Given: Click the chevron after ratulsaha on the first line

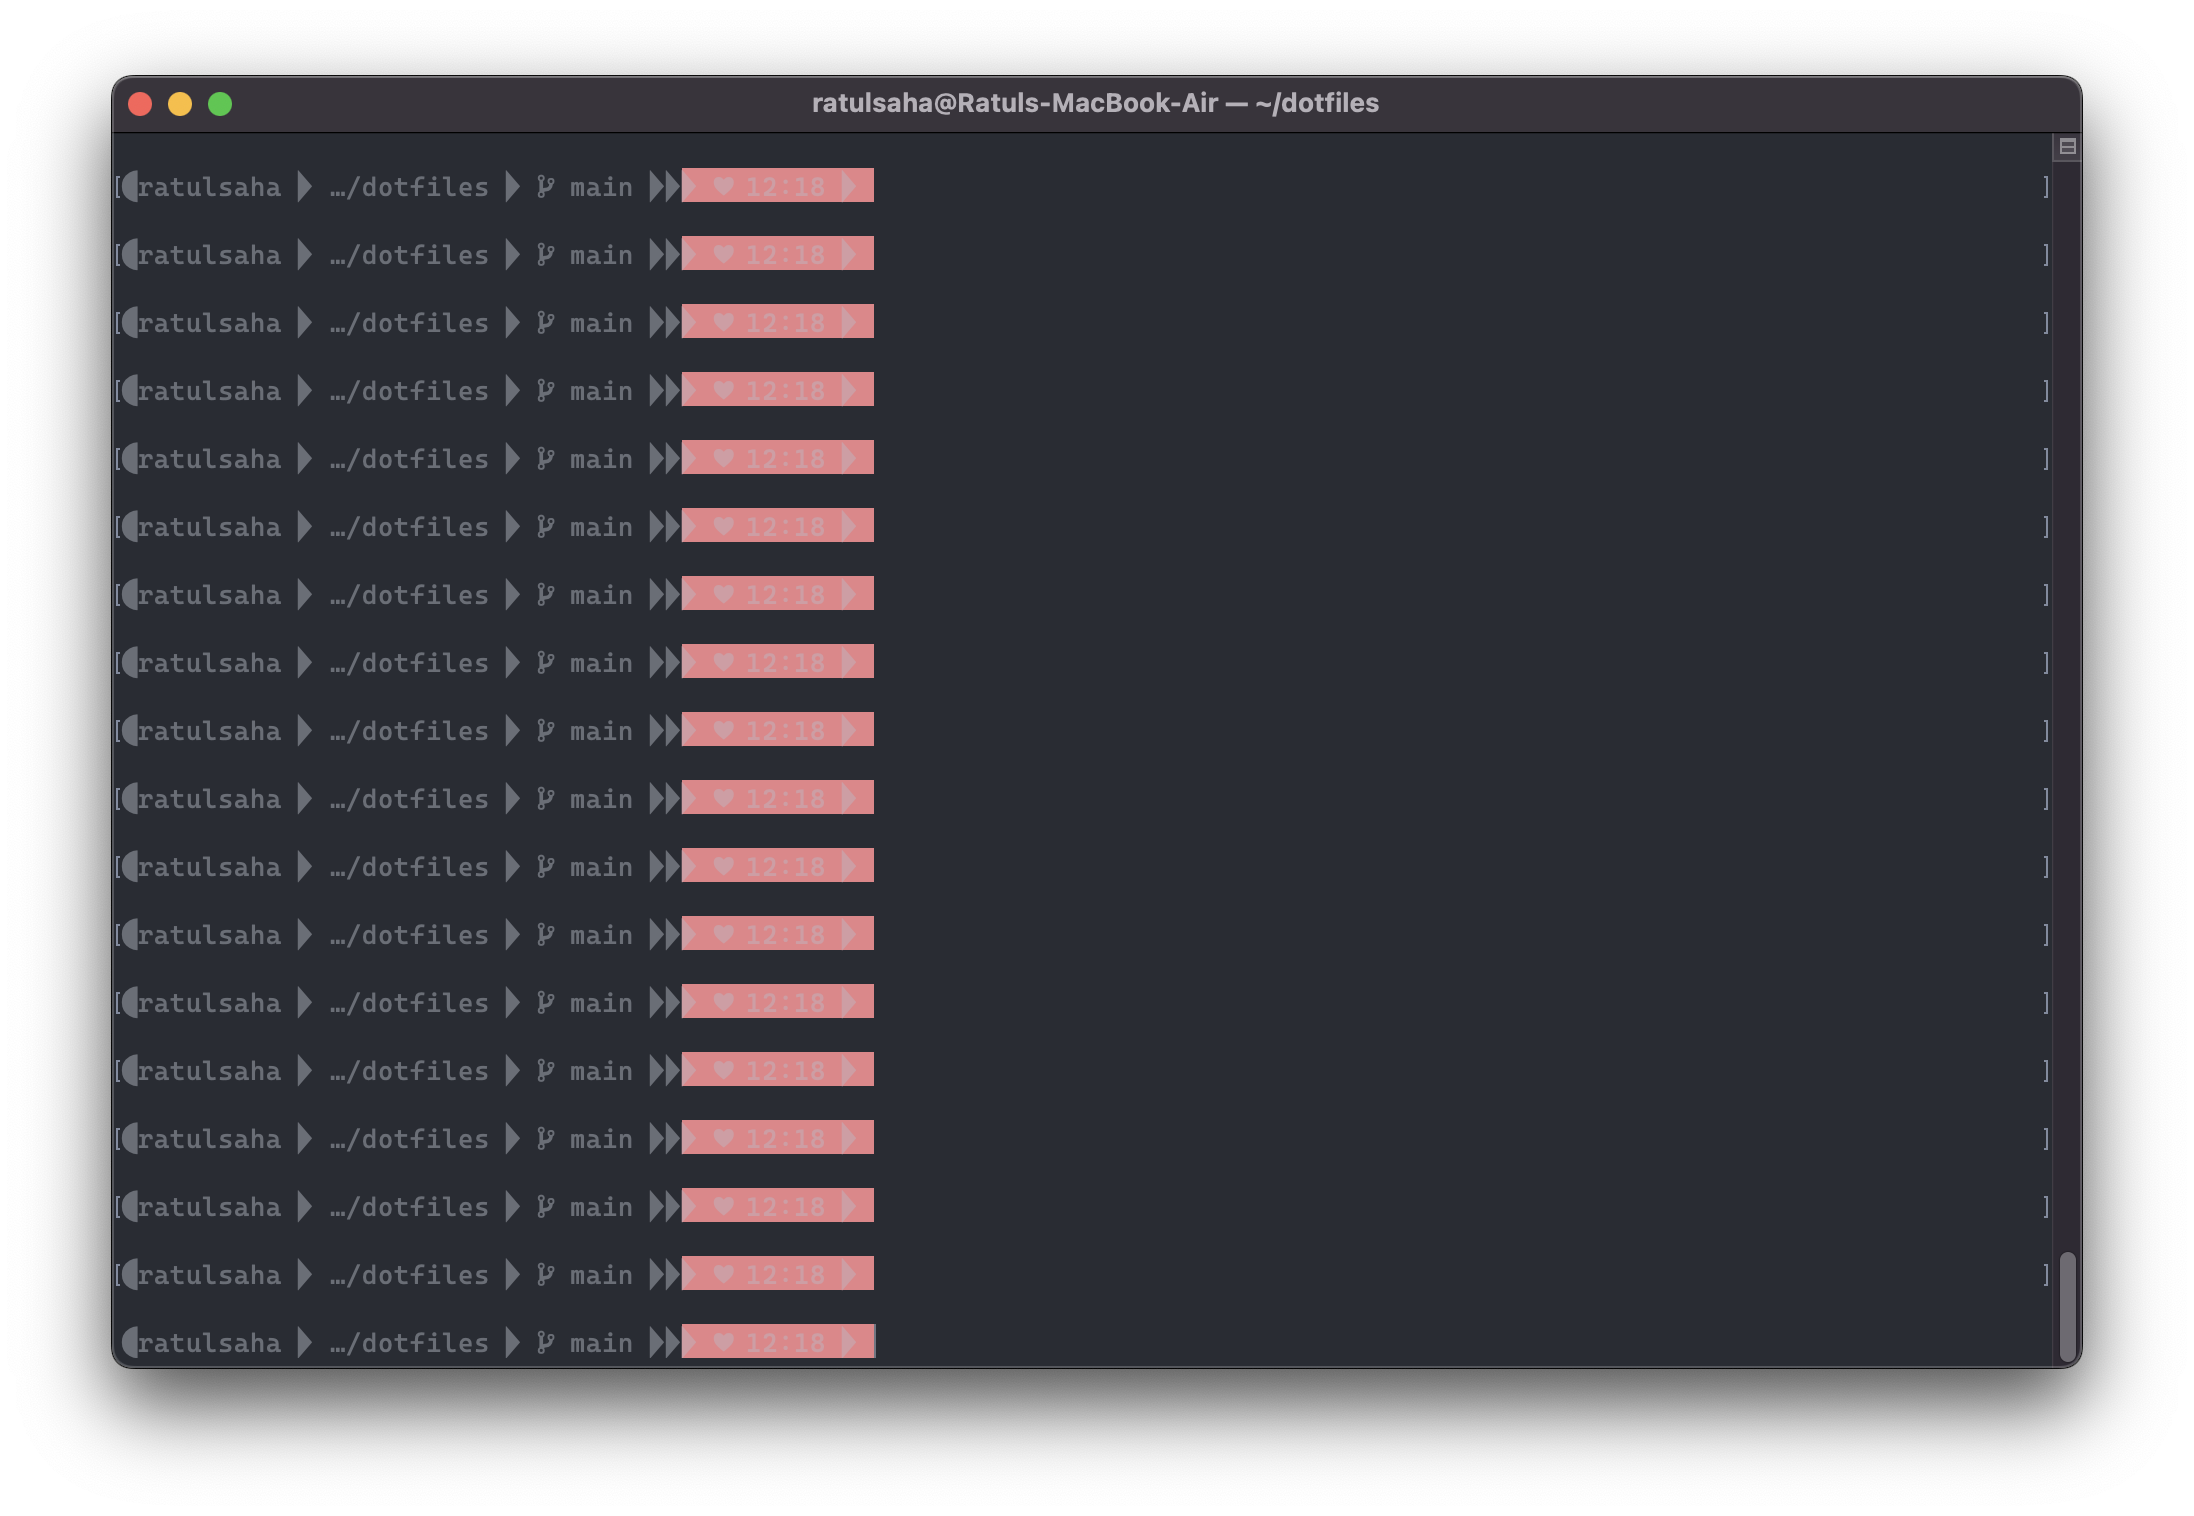Looking at the screenshot, I should 302,186.
